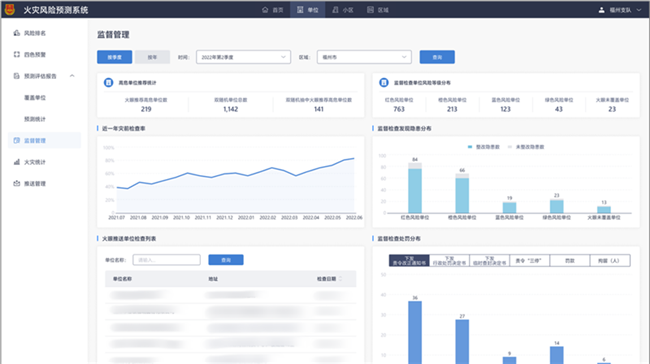Click the 风险排名 sidebar icon

coord(17,33)
